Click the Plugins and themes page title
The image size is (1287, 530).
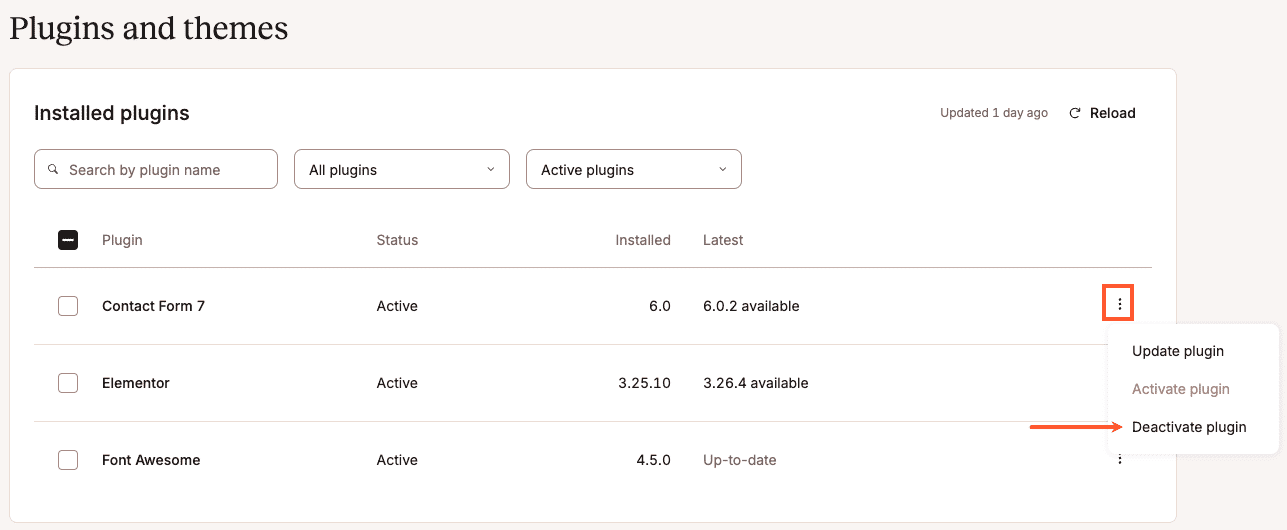coord(149,28)
